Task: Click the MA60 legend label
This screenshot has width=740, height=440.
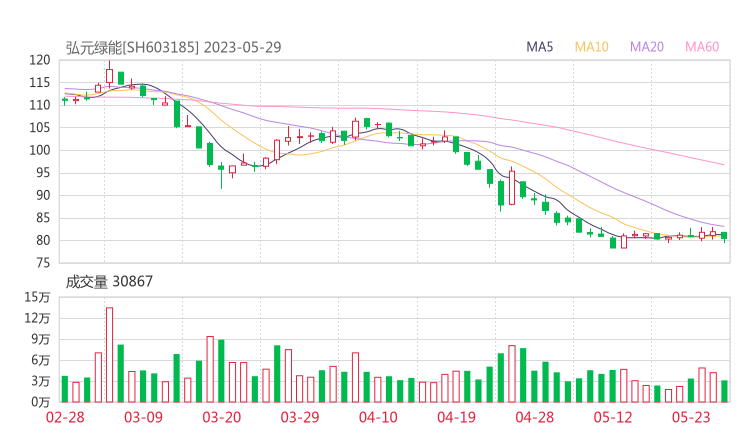Action: point(702,47)
